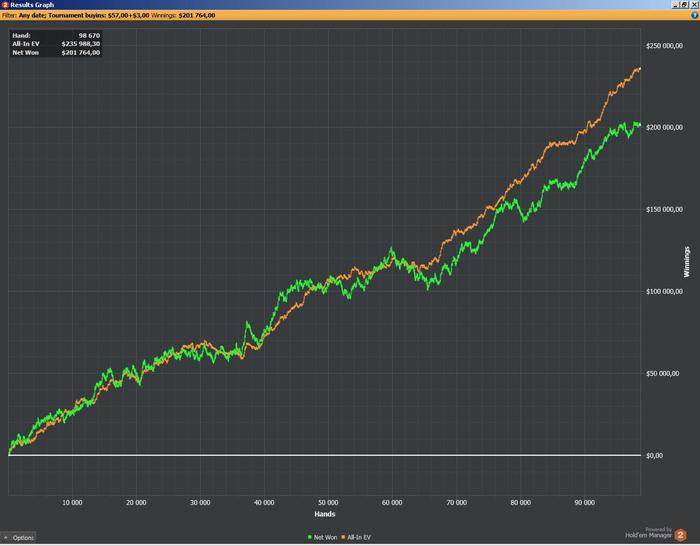700x546 pixels.
Task: Click the Results Graph title text
Action: point(32,4)
